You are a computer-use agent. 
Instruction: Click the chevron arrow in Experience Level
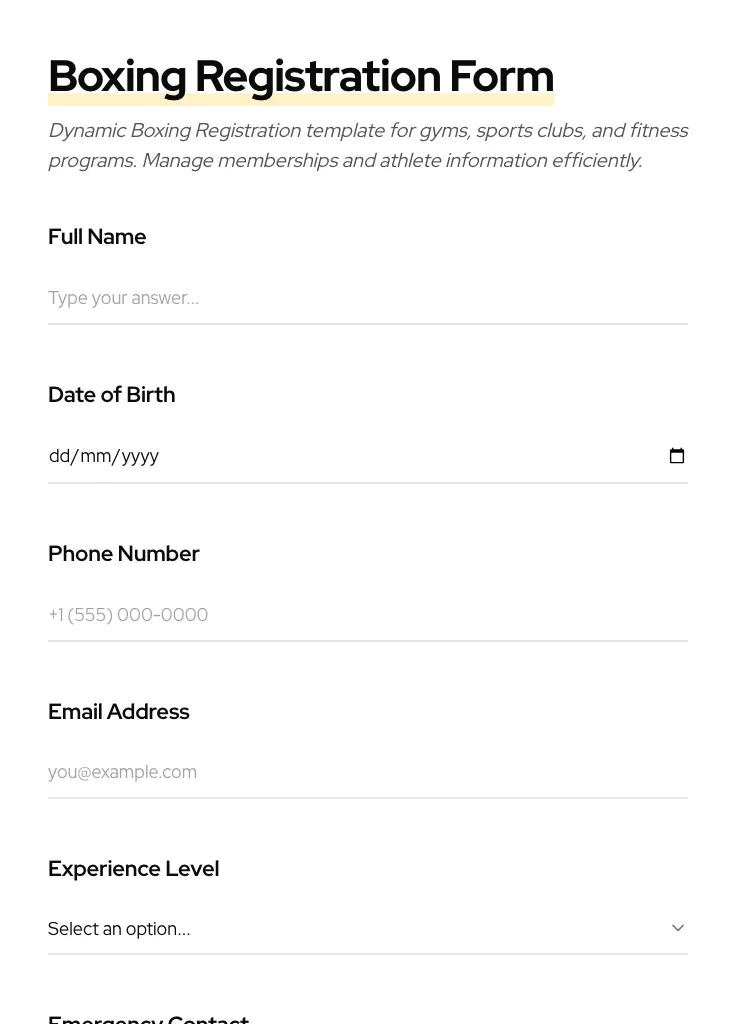(x=678, y=928)
